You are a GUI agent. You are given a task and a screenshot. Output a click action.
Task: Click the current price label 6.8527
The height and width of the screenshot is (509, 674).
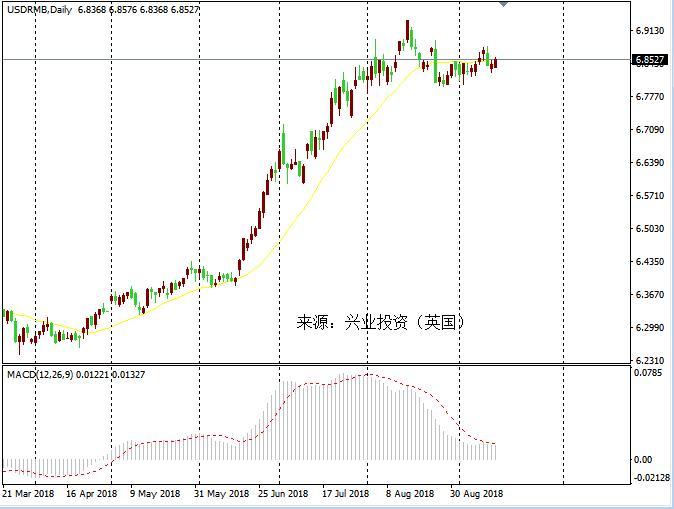[650, 60]
